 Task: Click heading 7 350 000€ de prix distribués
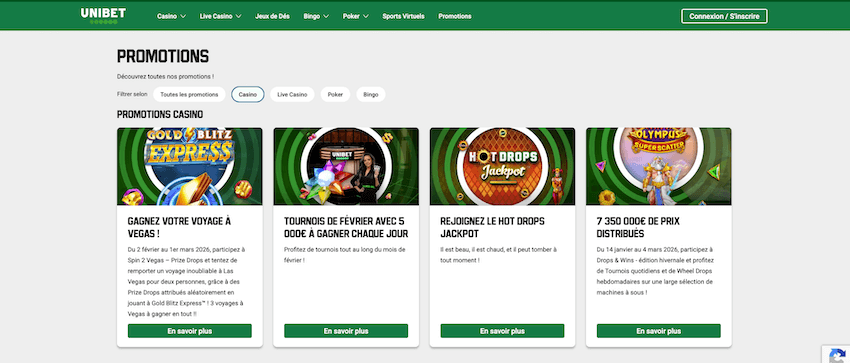[x=638, y=228]
